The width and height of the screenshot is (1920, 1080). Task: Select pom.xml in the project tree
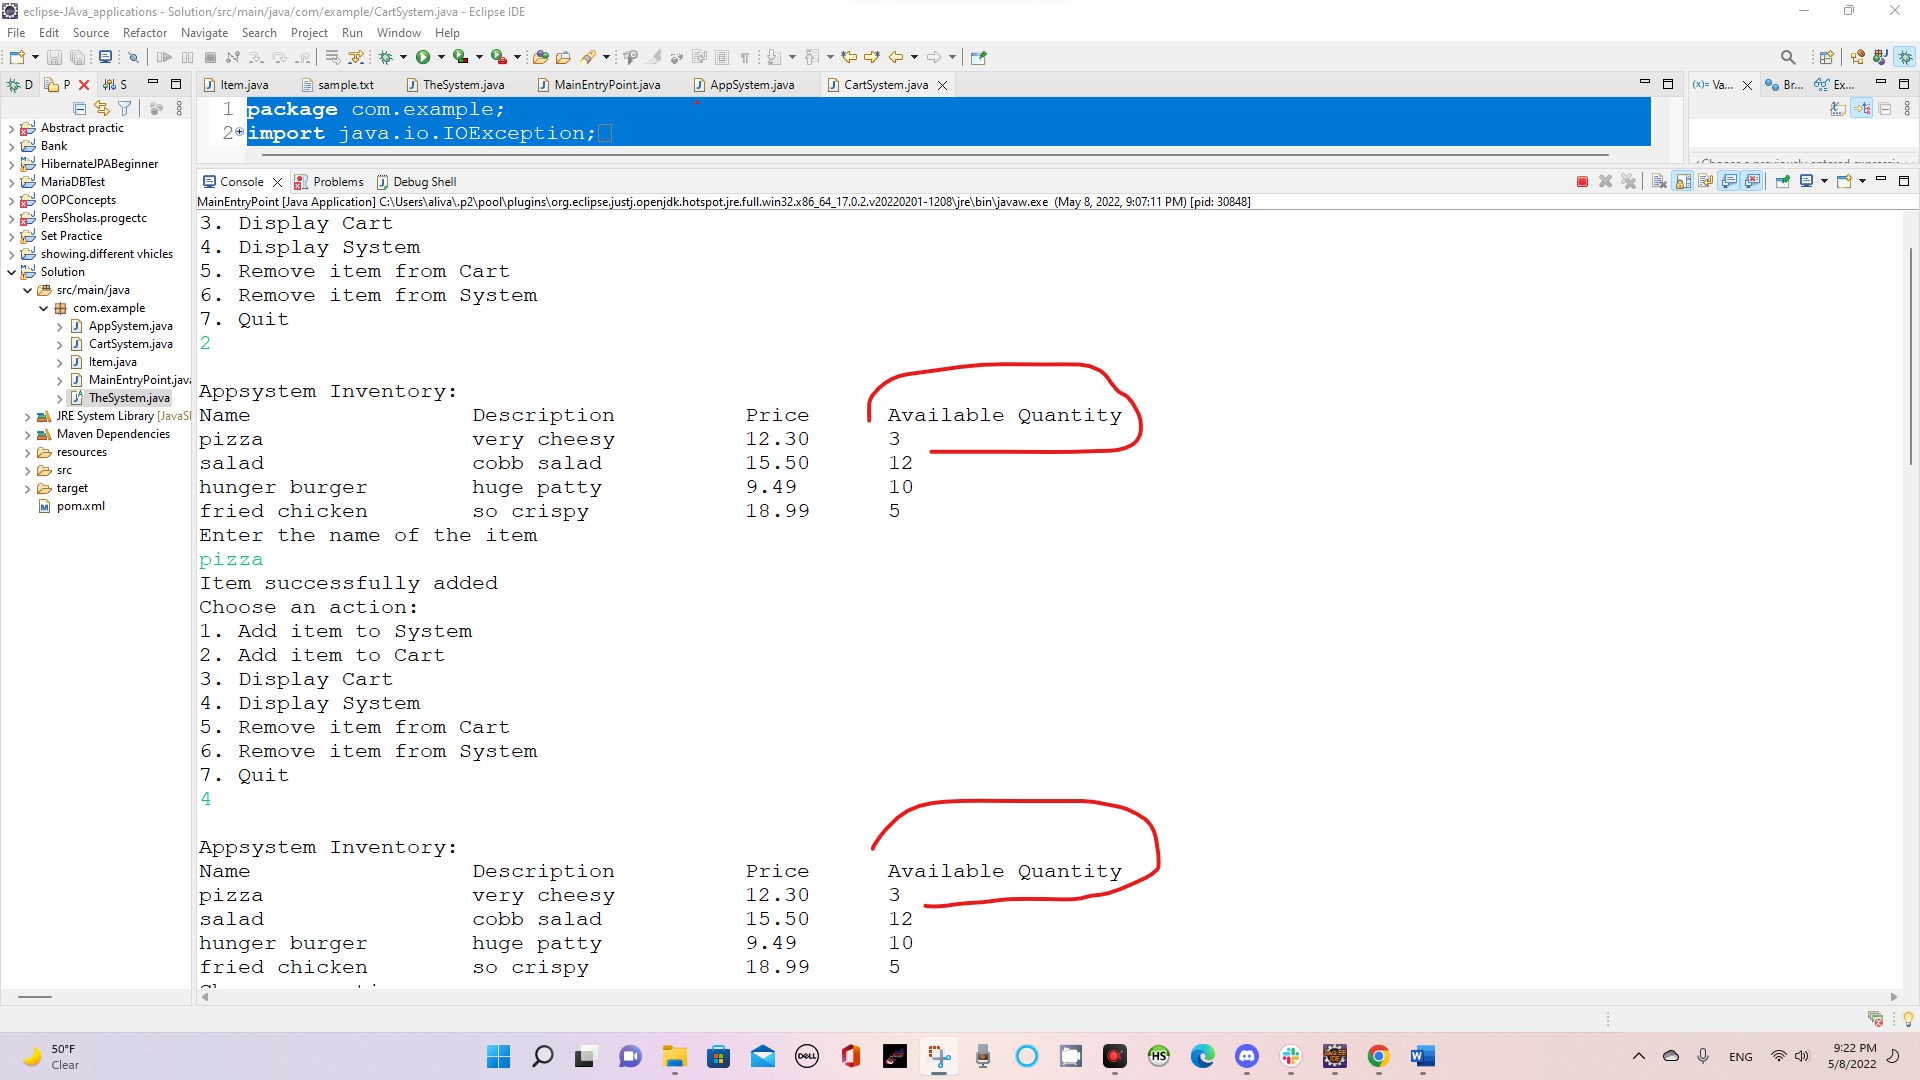(80, 506)
